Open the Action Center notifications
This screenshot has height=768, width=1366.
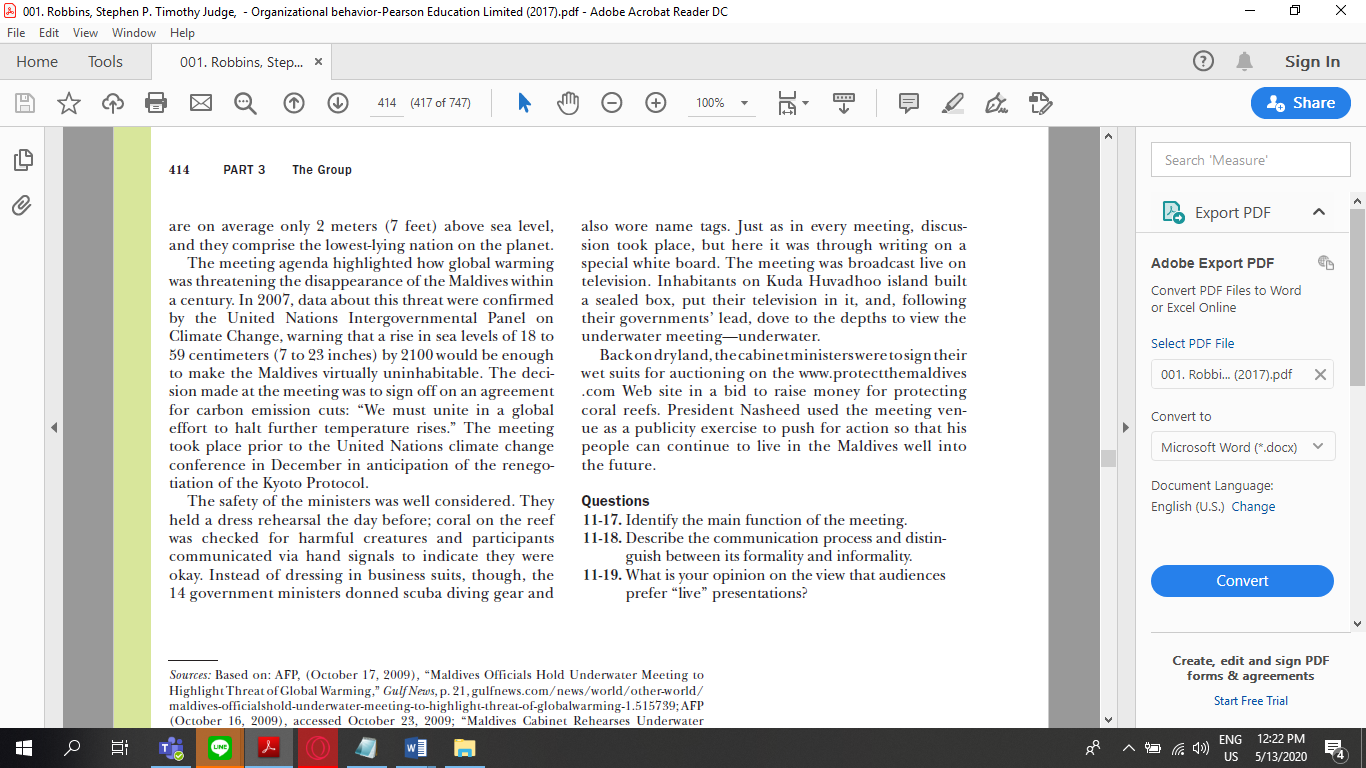pos(1334,748)
